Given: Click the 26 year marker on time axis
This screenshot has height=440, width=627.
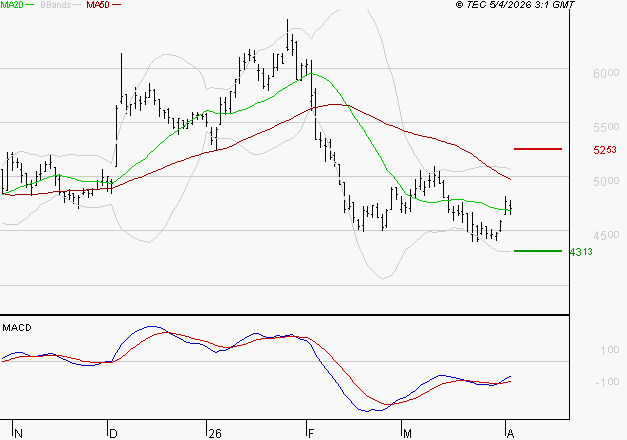Looking at the screenshot, I should (215, 434).
